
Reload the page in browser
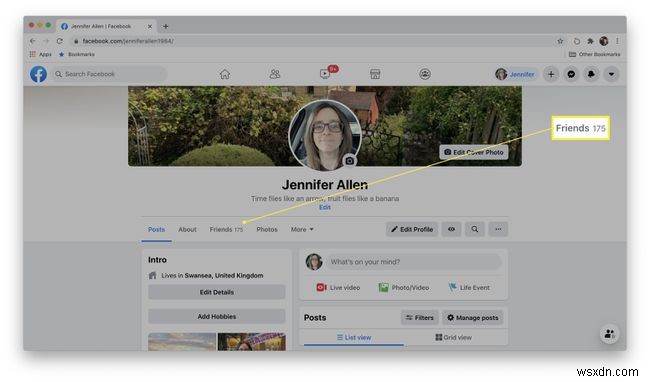click(60, 41)
